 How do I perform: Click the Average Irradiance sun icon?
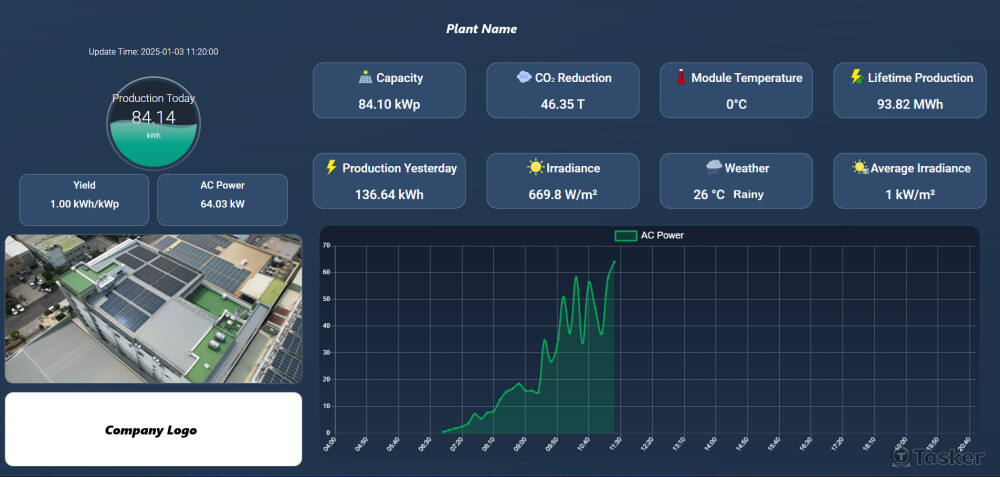(x=859, y=167)
